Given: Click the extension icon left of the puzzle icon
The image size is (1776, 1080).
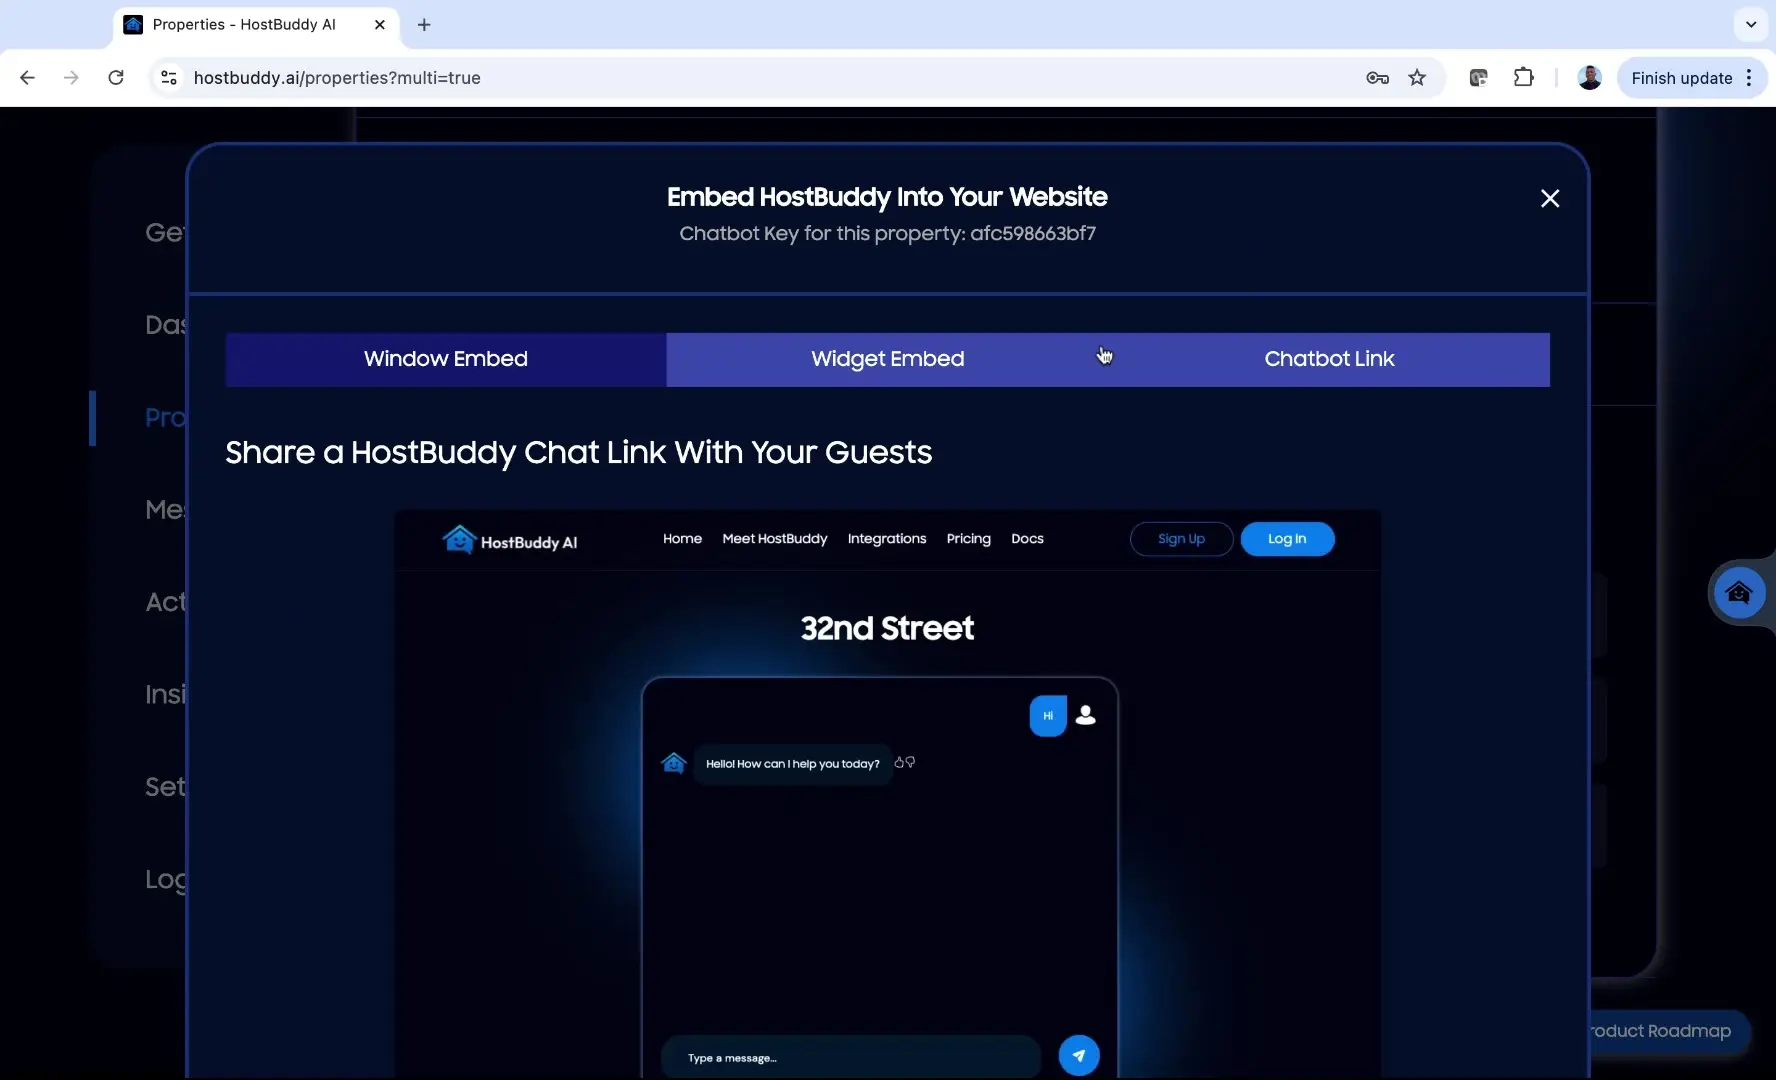Looking at the screenshot, I should pyautogui.click(x=1478, y=78).
